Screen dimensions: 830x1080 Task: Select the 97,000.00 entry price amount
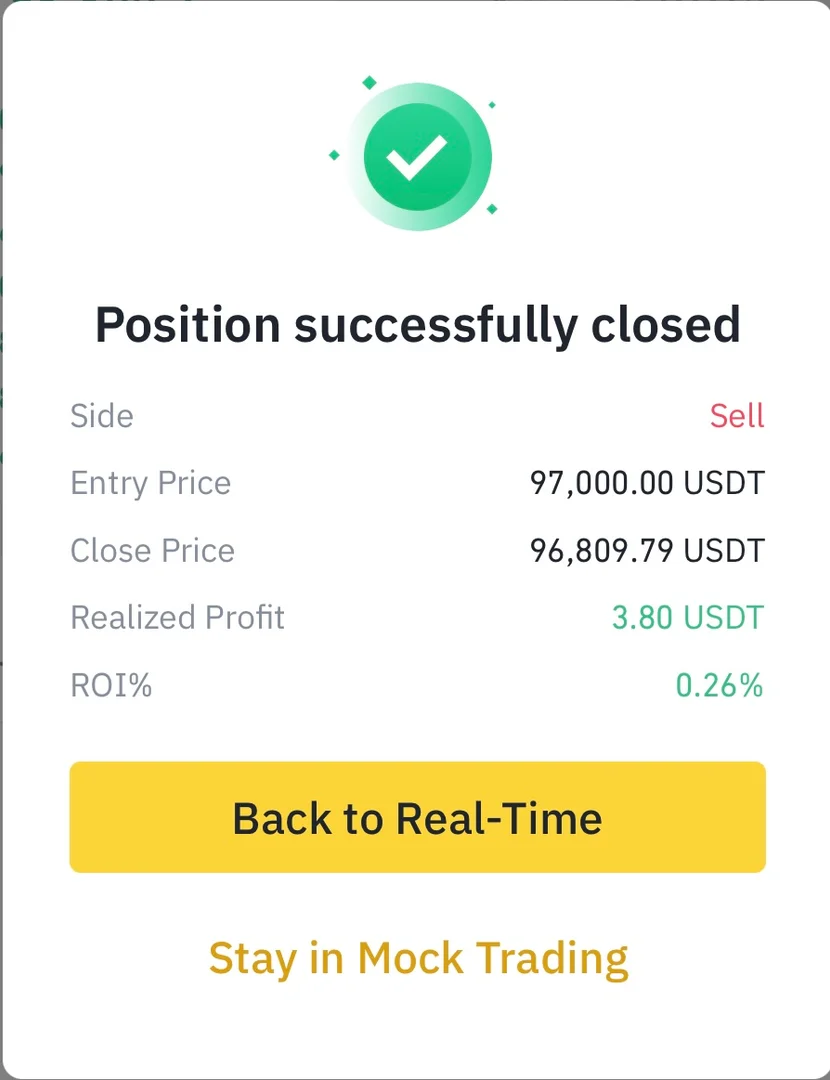click(x=601, y=483)
